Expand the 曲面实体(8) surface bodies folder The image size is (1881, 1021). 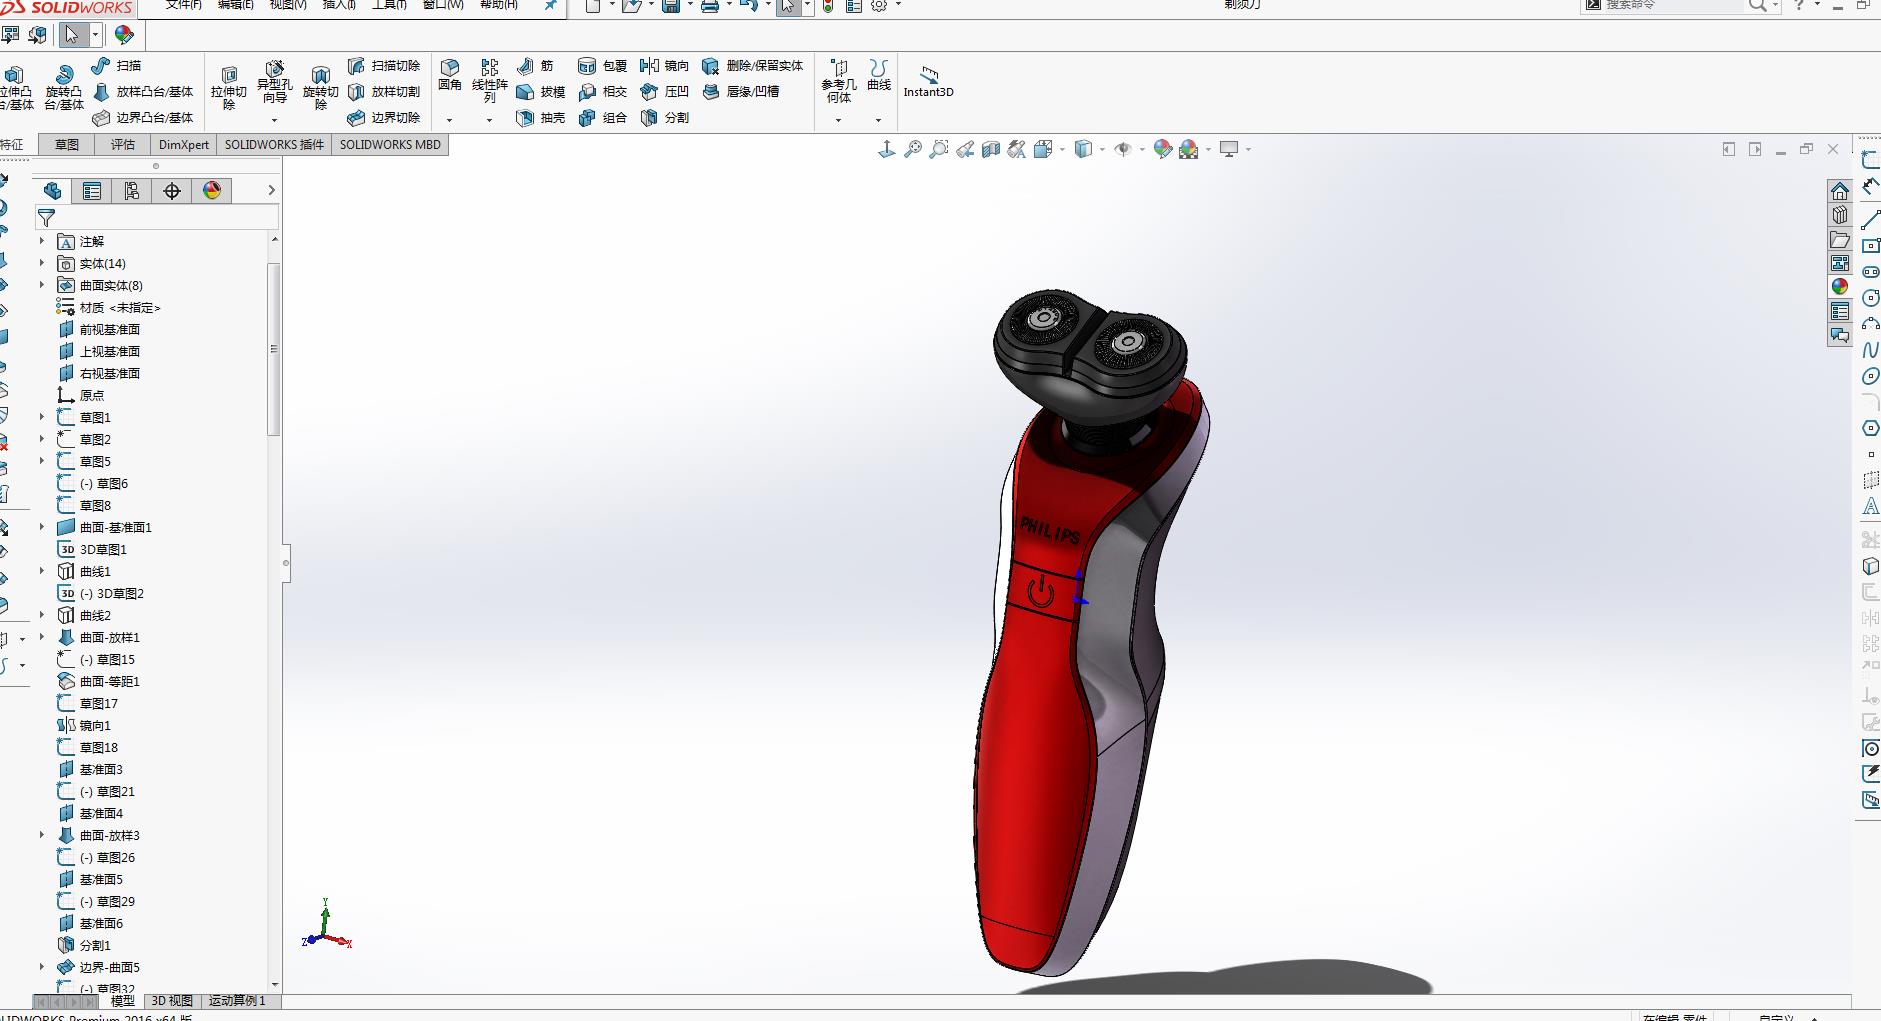tap(42, 285)
